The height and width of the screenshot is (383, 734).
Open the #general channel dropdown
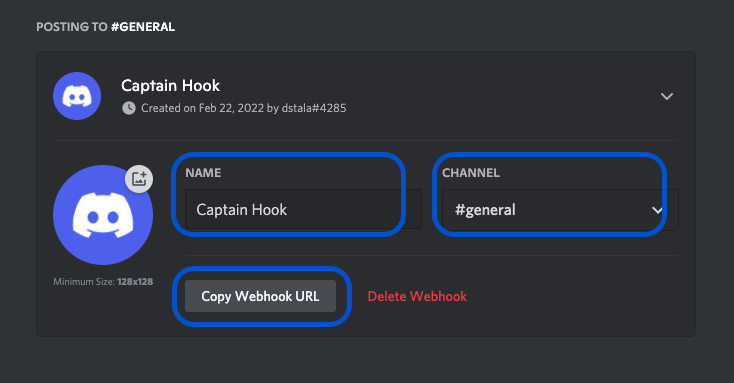560,210
